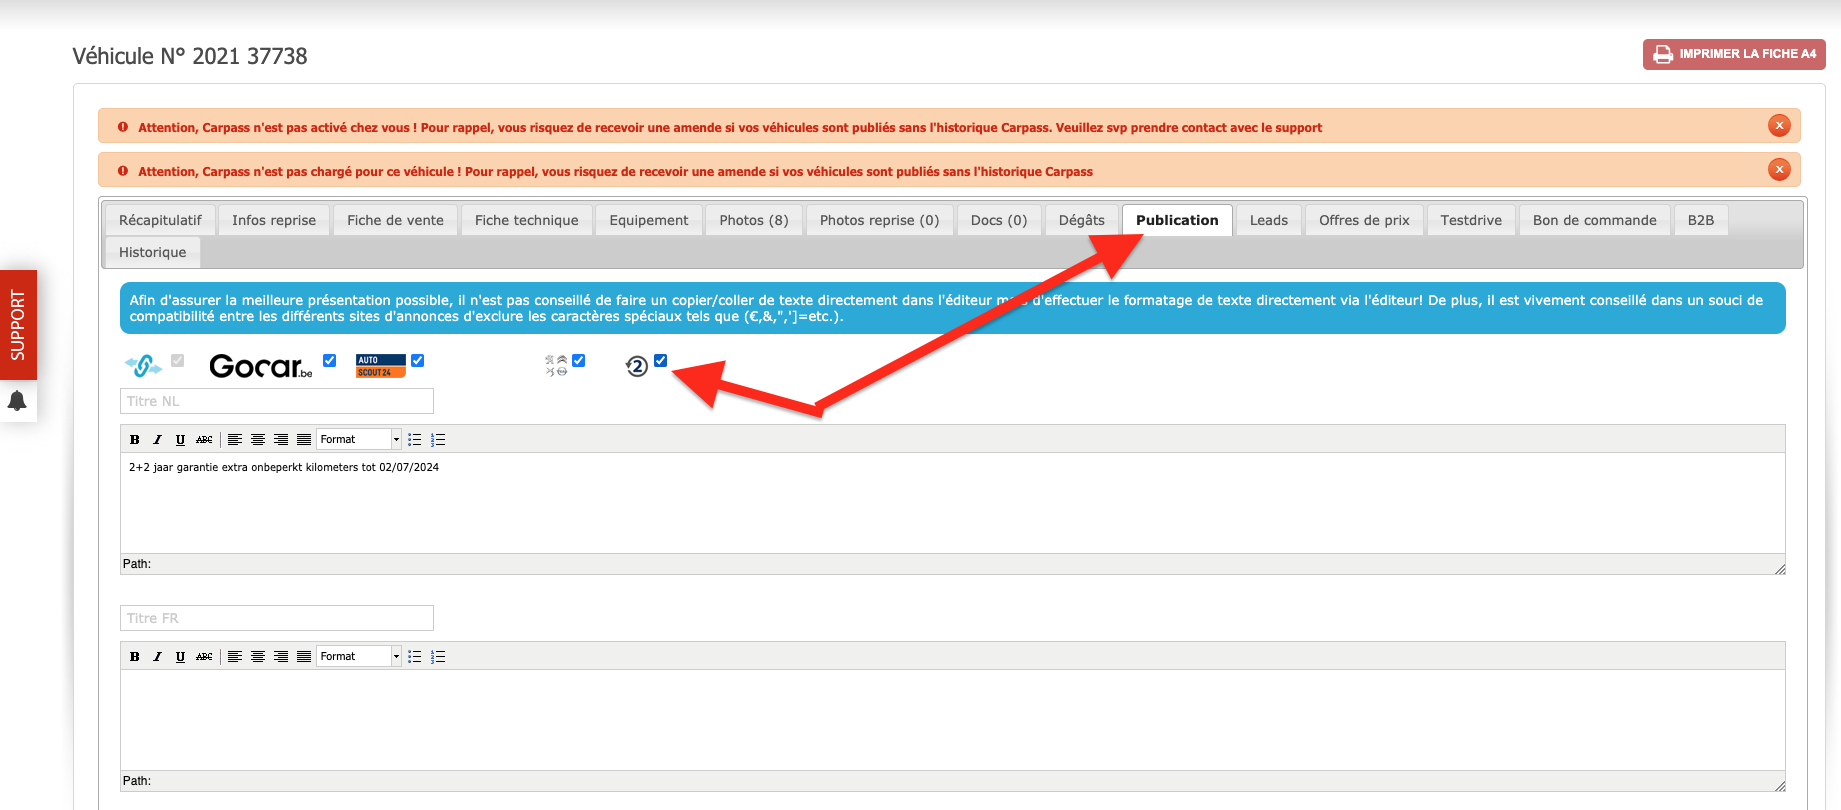Dismiss the Carpass not activated warning
Image resolution: width=1841 pixels, height=810 pixels.
click(x=1779, y=126)
